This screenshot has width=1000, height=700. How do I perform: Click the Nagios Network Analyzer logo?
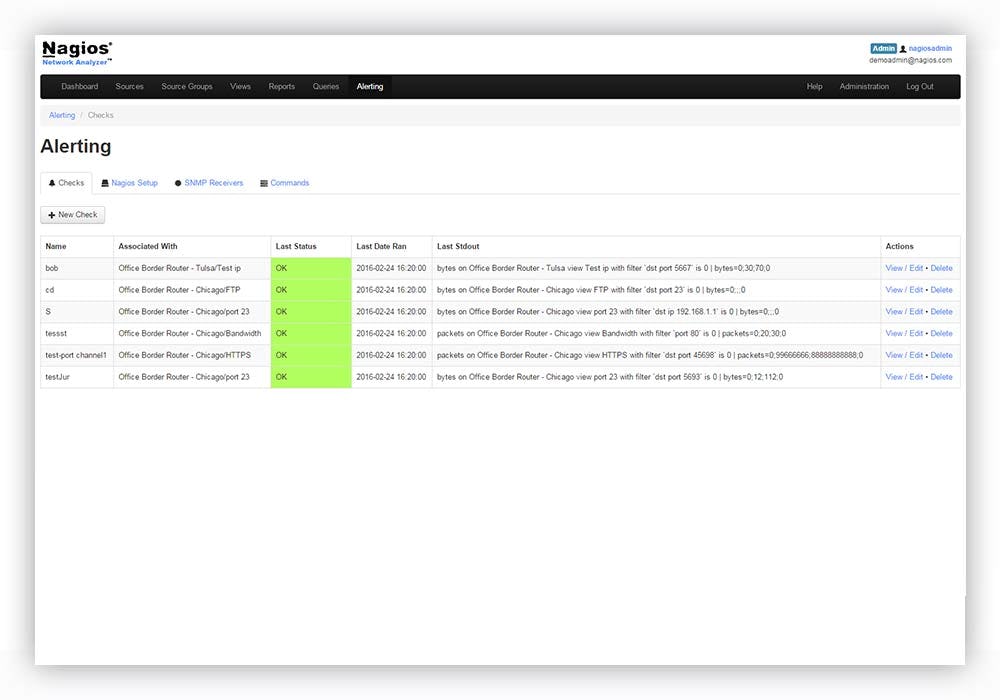pyautogui.click(x=76, y=52)
